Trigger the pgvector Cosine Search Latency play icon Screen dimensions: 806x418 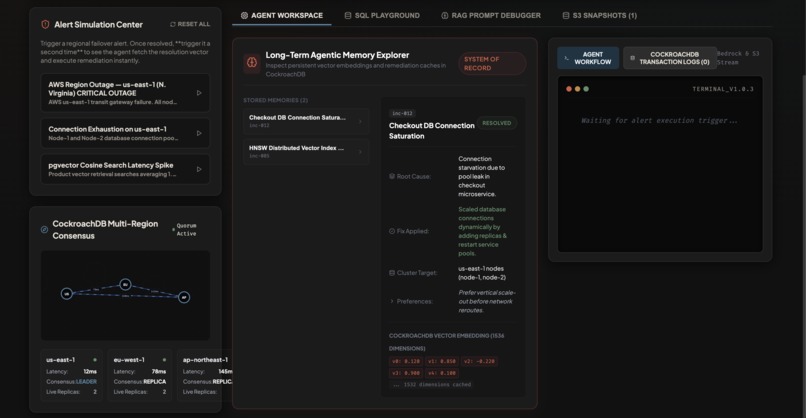(199, 169)
